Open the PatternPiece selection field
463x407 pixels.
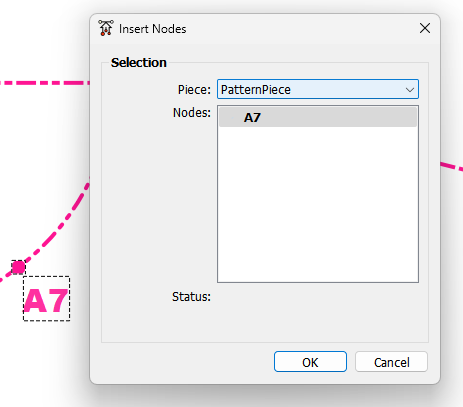tap(318, 89)
